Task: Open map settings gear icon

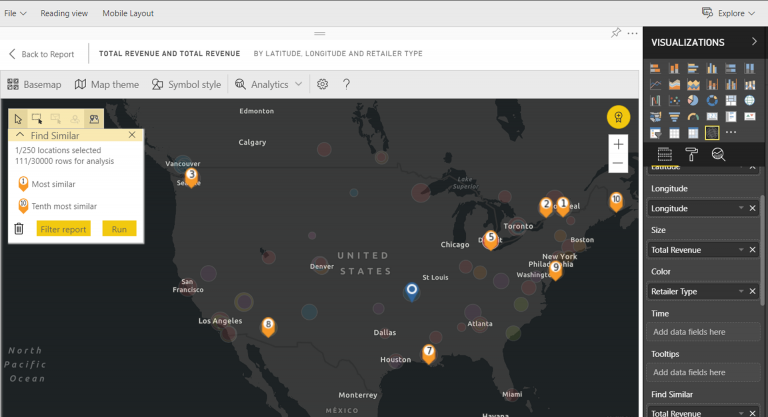Action: pos(322,84)
